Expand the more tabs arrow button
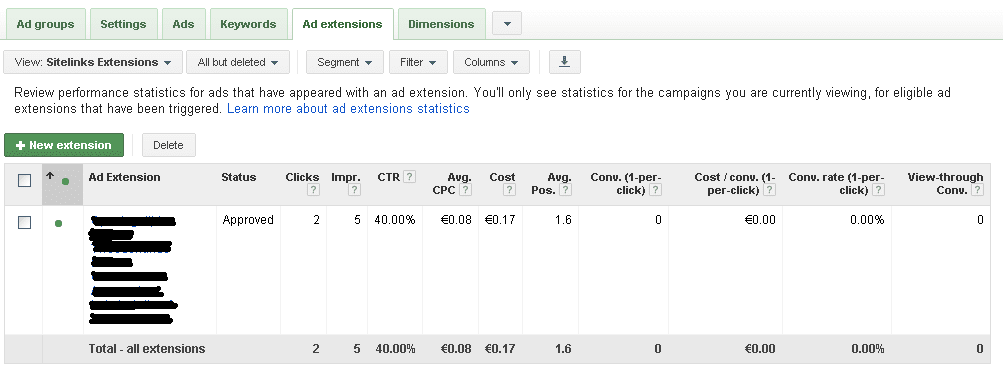Screen dimensions: 1003x370 click(x=507, y=24)
